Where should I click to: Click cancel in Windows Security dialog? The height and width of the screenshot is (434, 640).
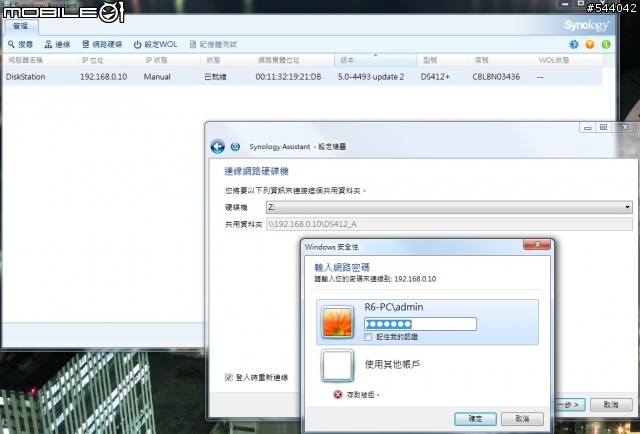pyautogui.click(x=522, y=418)
